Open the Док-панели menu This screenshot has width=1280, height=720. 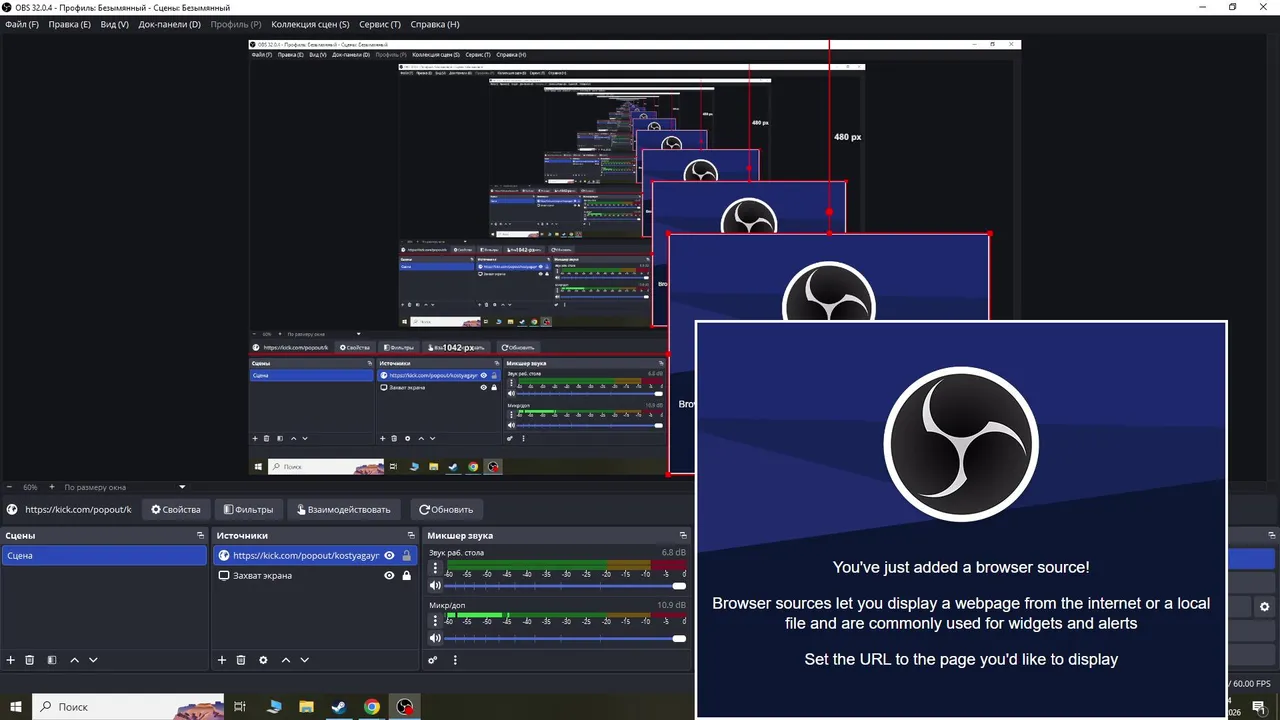[169, 24]
